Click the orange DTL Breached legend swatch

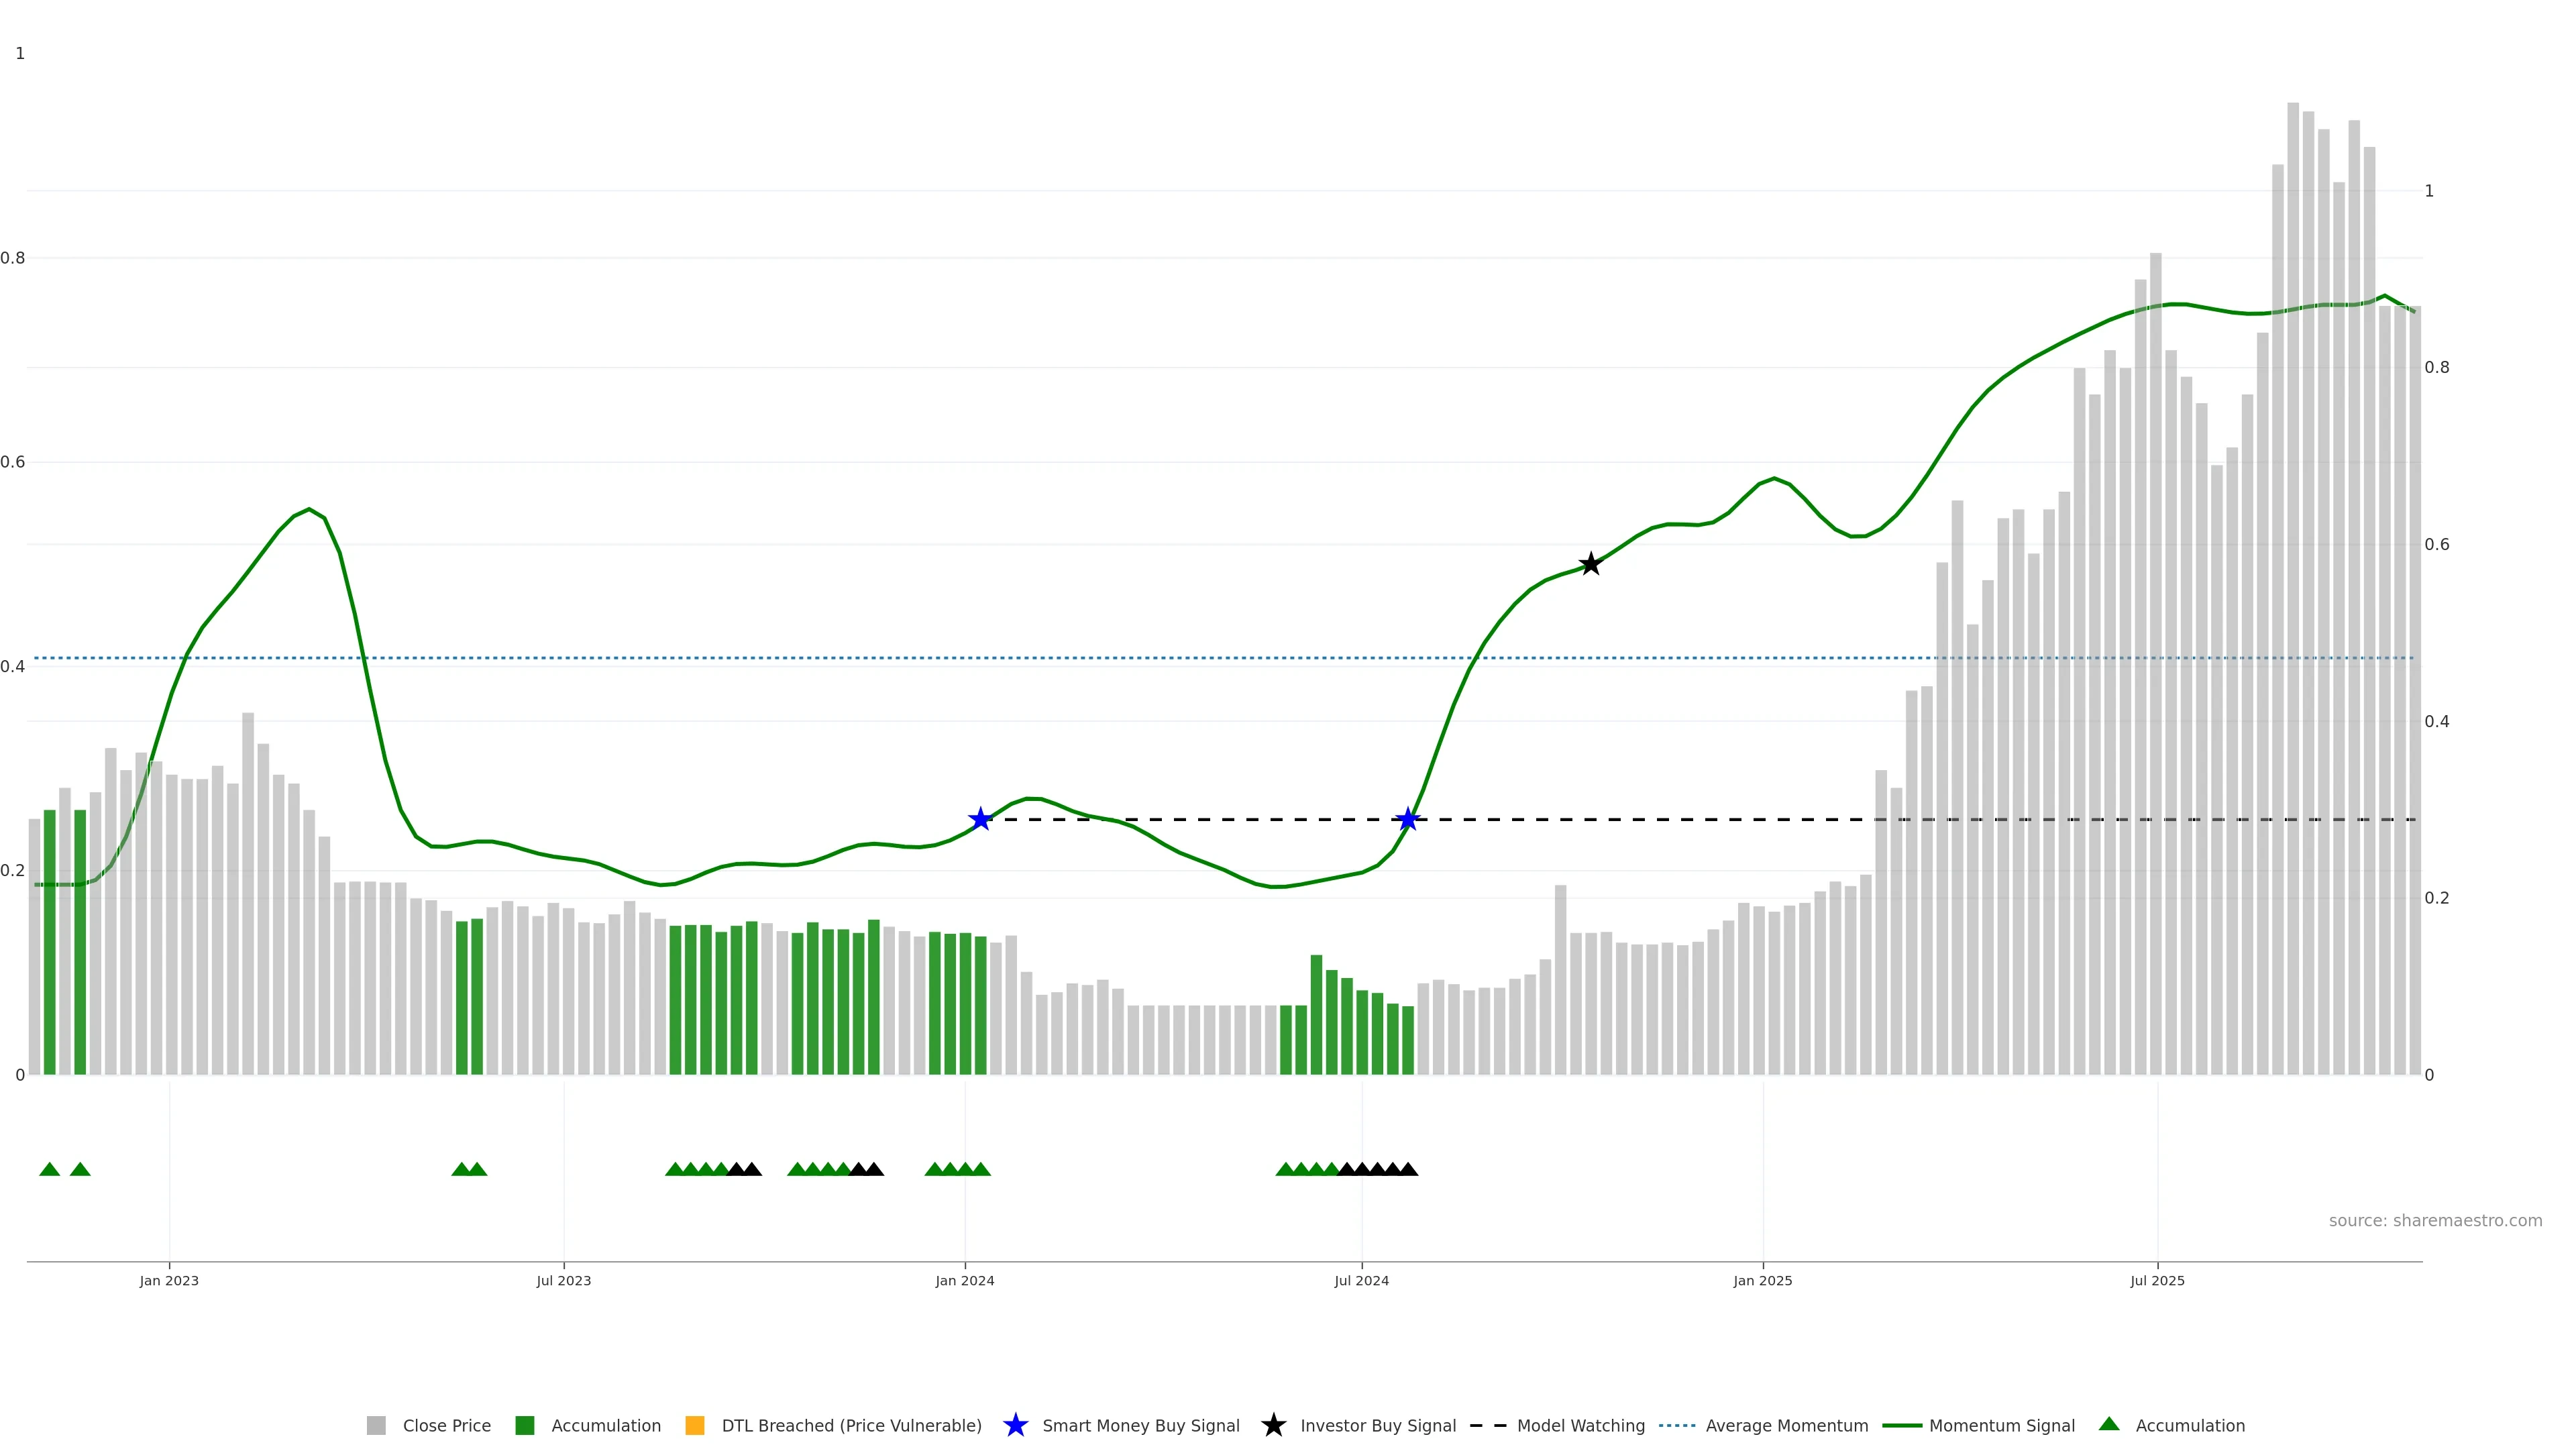pyautogui.click(x=695, y=1425)
